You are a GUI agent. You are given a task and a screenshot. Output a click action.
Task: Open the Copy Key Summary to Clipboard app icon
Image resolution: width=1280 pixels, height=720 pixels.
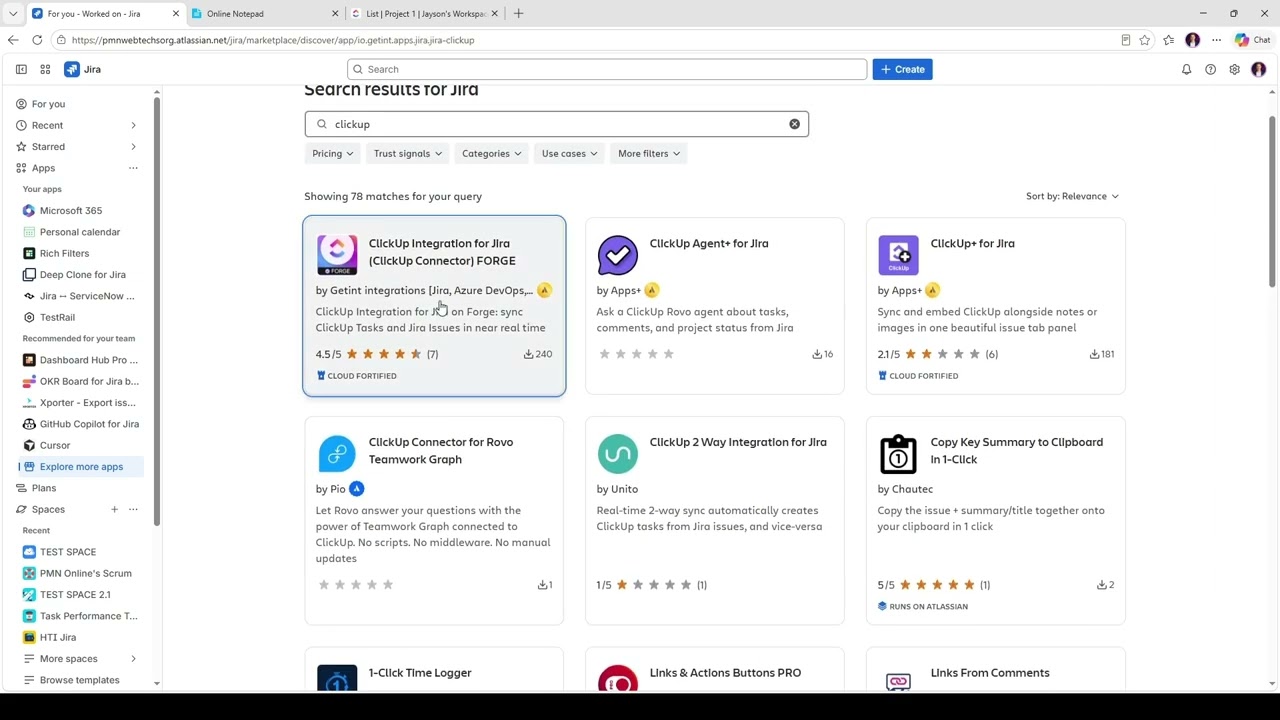click(x=898, y=454)
